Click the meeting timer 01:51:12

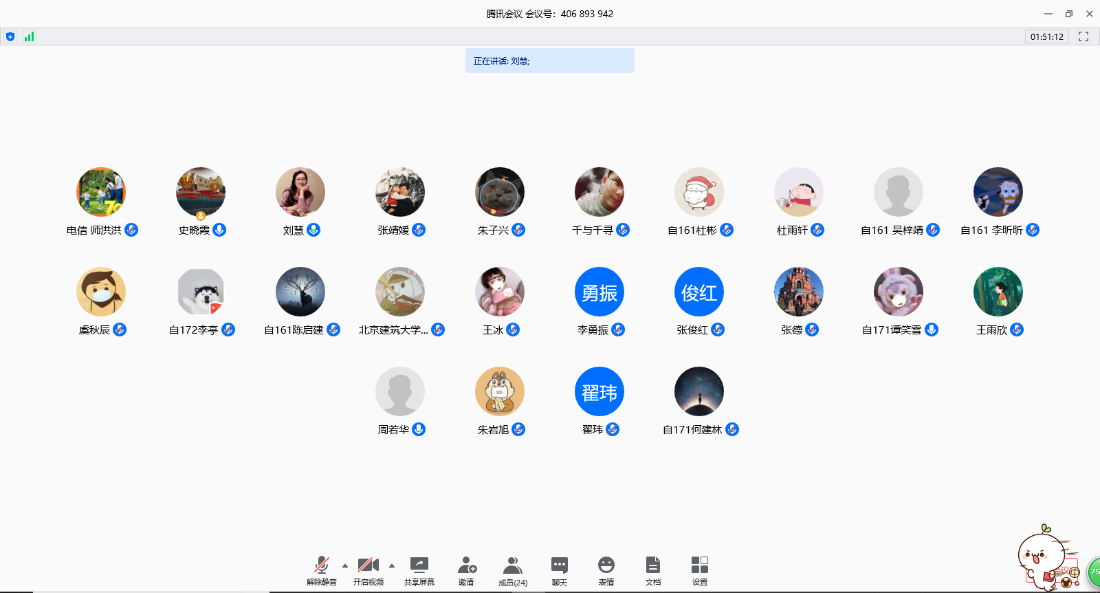coord(1046,36)
